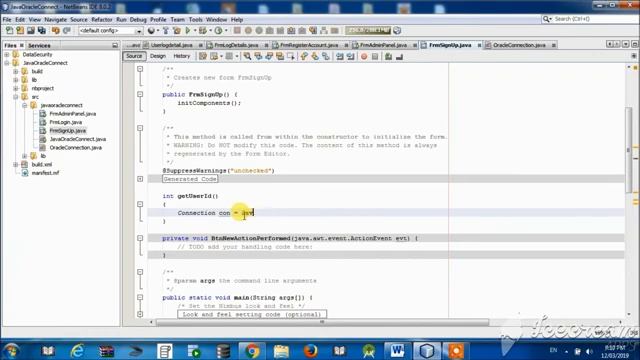Collapse the FrmSignUp constructor code fold
This screenshot has height=360, width=640.
point(140,94)
